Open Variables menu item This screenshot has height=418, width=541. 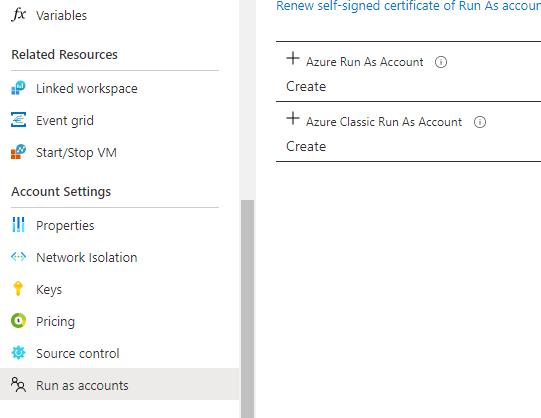[61, 16]
